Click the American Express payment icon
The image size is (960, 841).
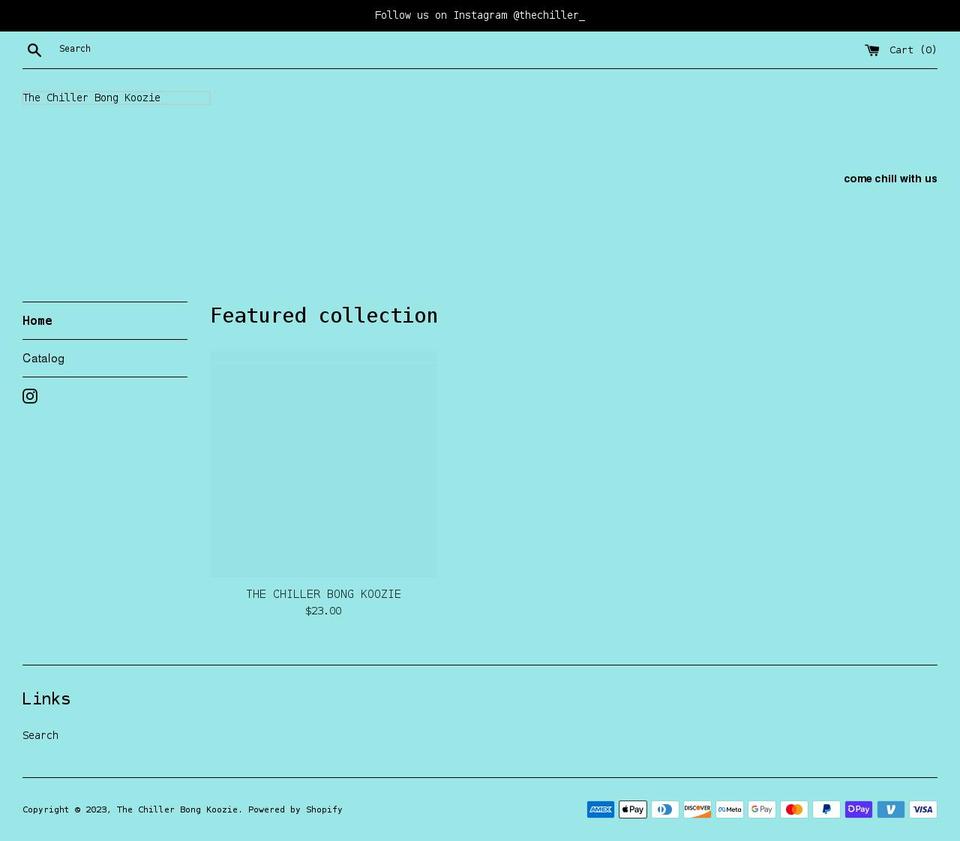(600, 809)
